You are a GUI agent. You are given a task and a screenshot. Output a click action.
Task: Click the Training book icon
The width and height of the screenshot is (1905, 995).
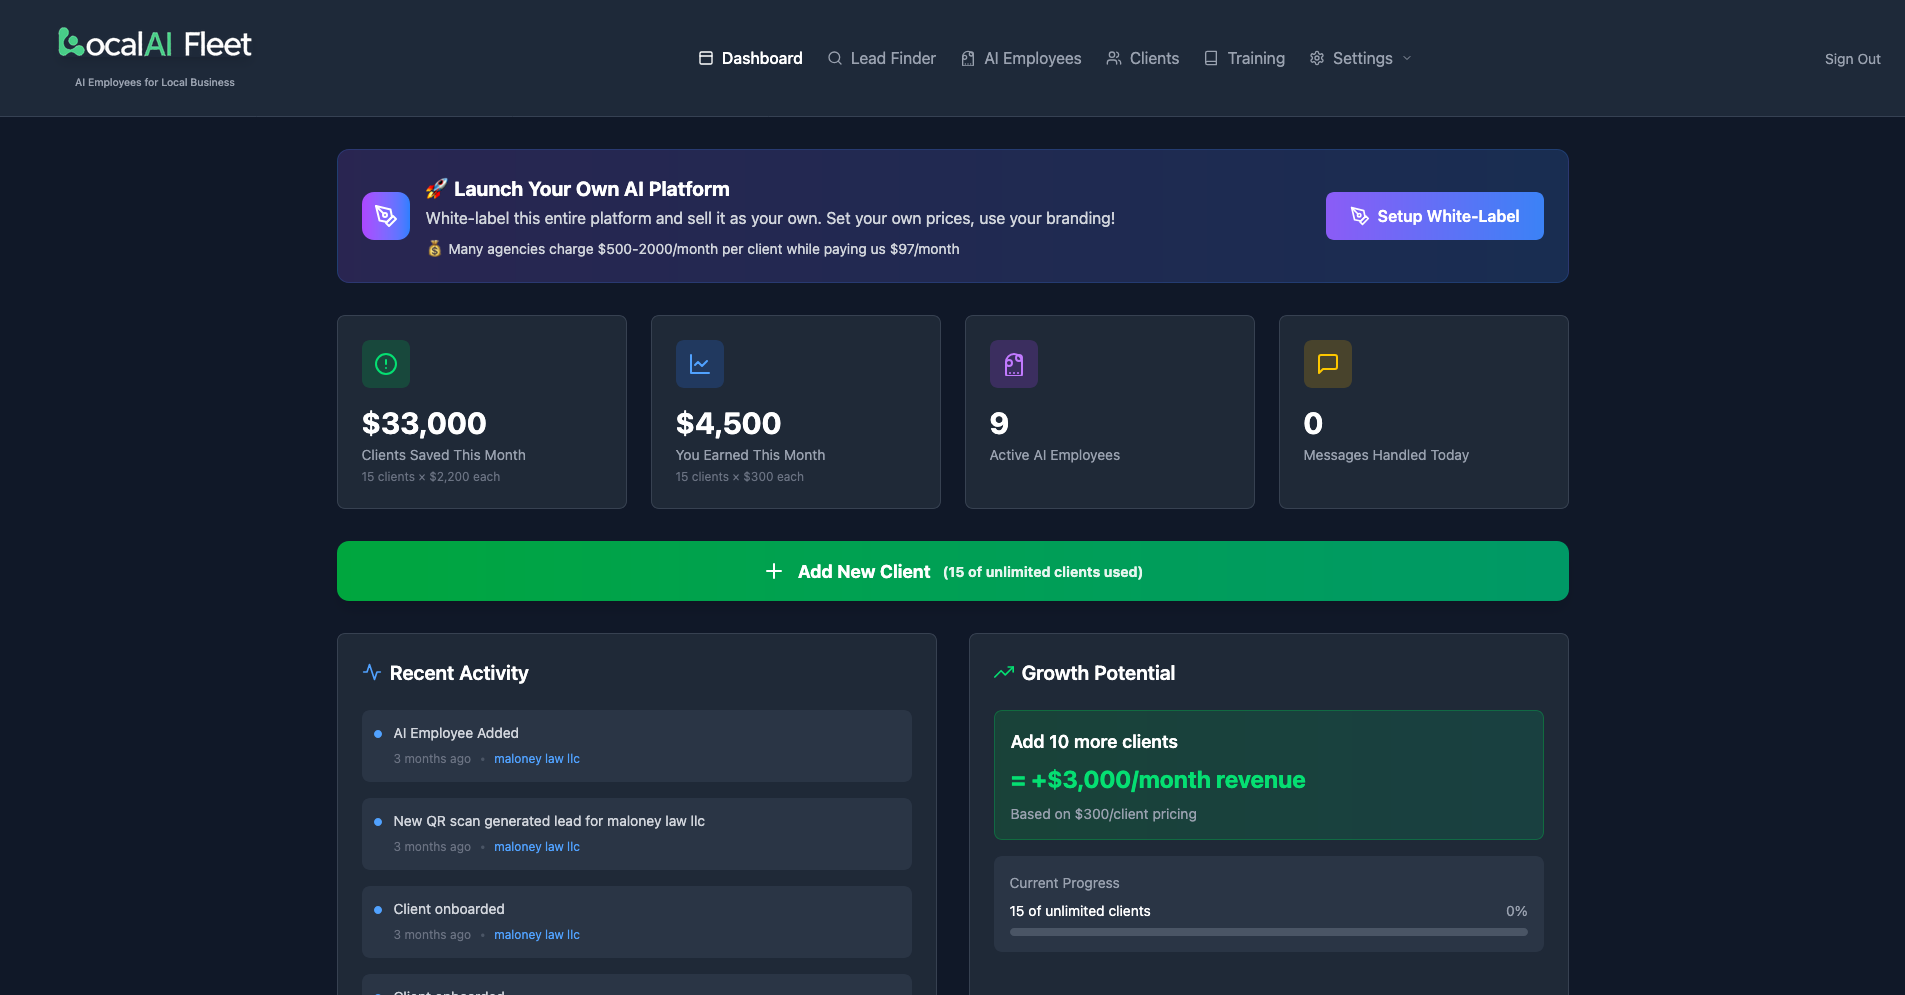[x=1211, y=58]
